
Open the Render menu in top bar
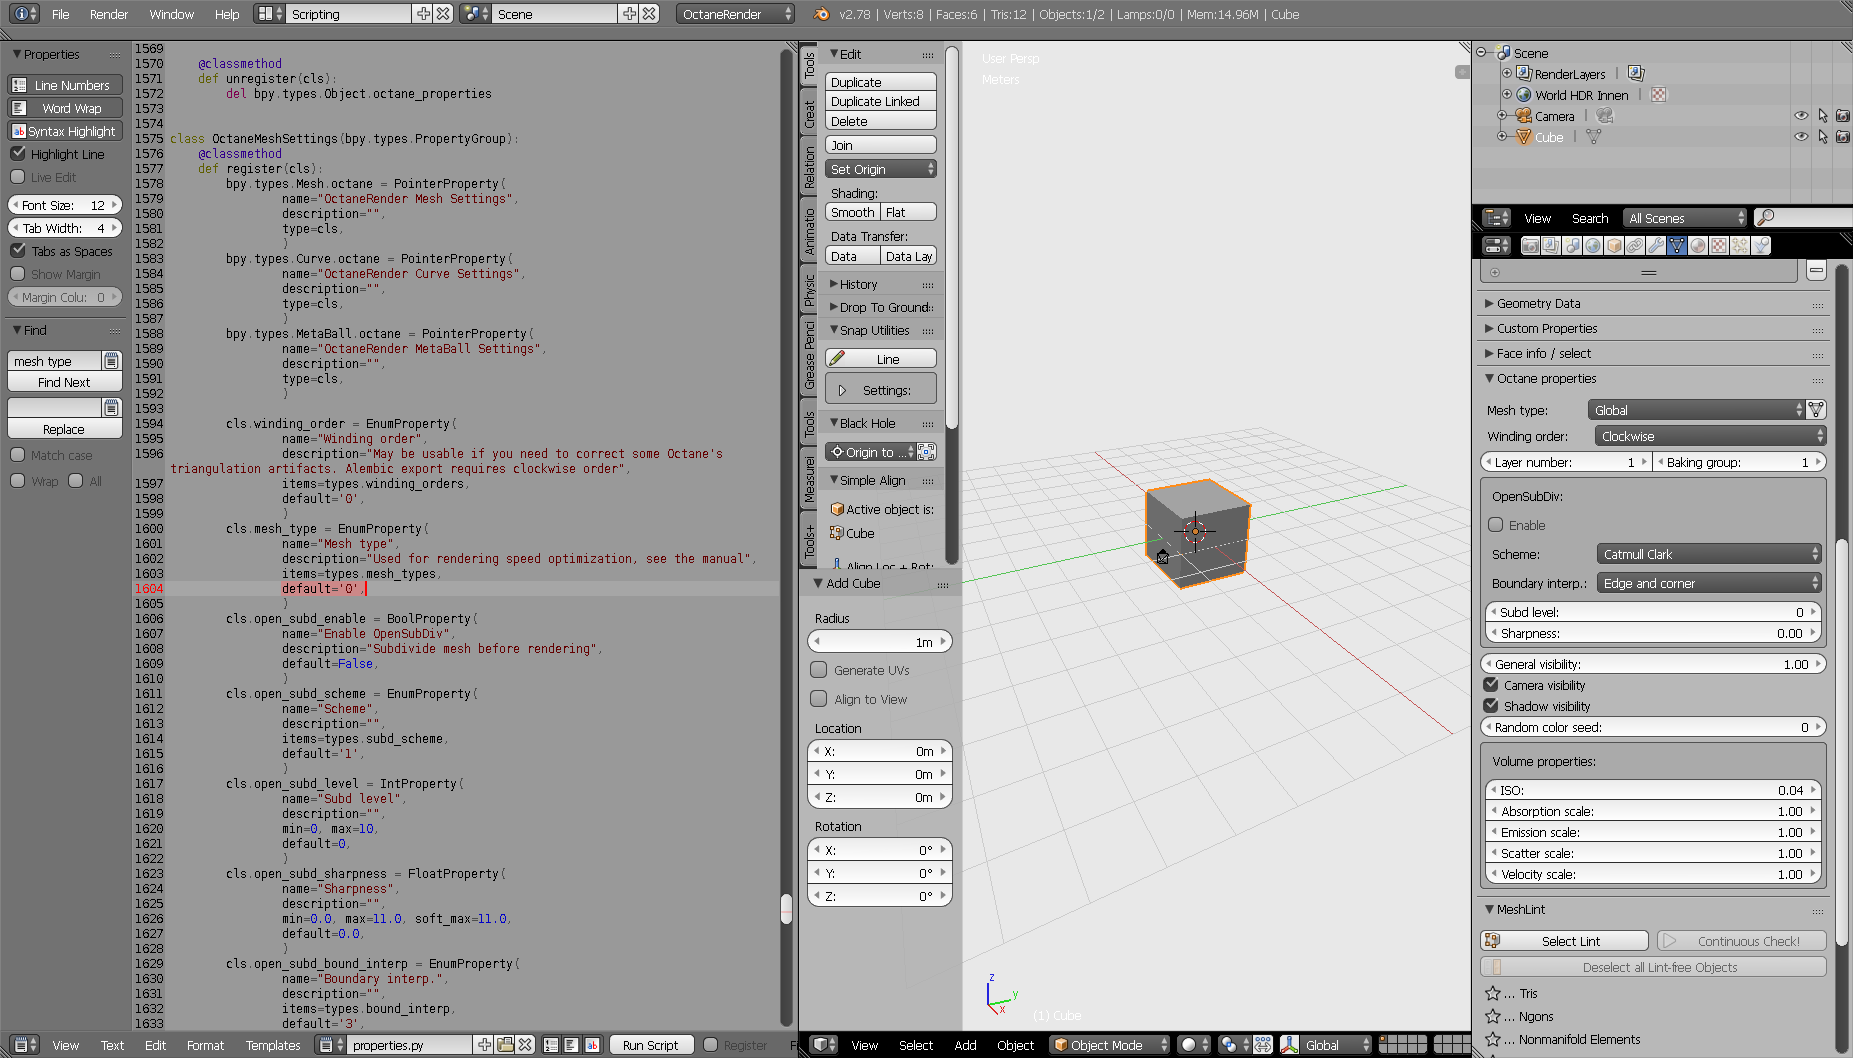(x=108, y=14)
